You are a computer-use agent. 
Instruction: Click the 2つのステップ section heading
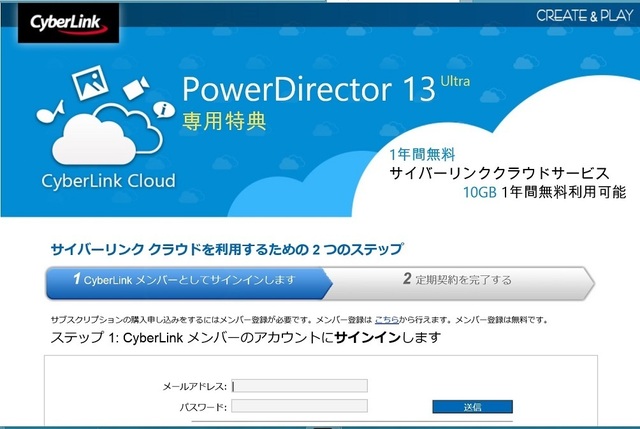point(227,249)
